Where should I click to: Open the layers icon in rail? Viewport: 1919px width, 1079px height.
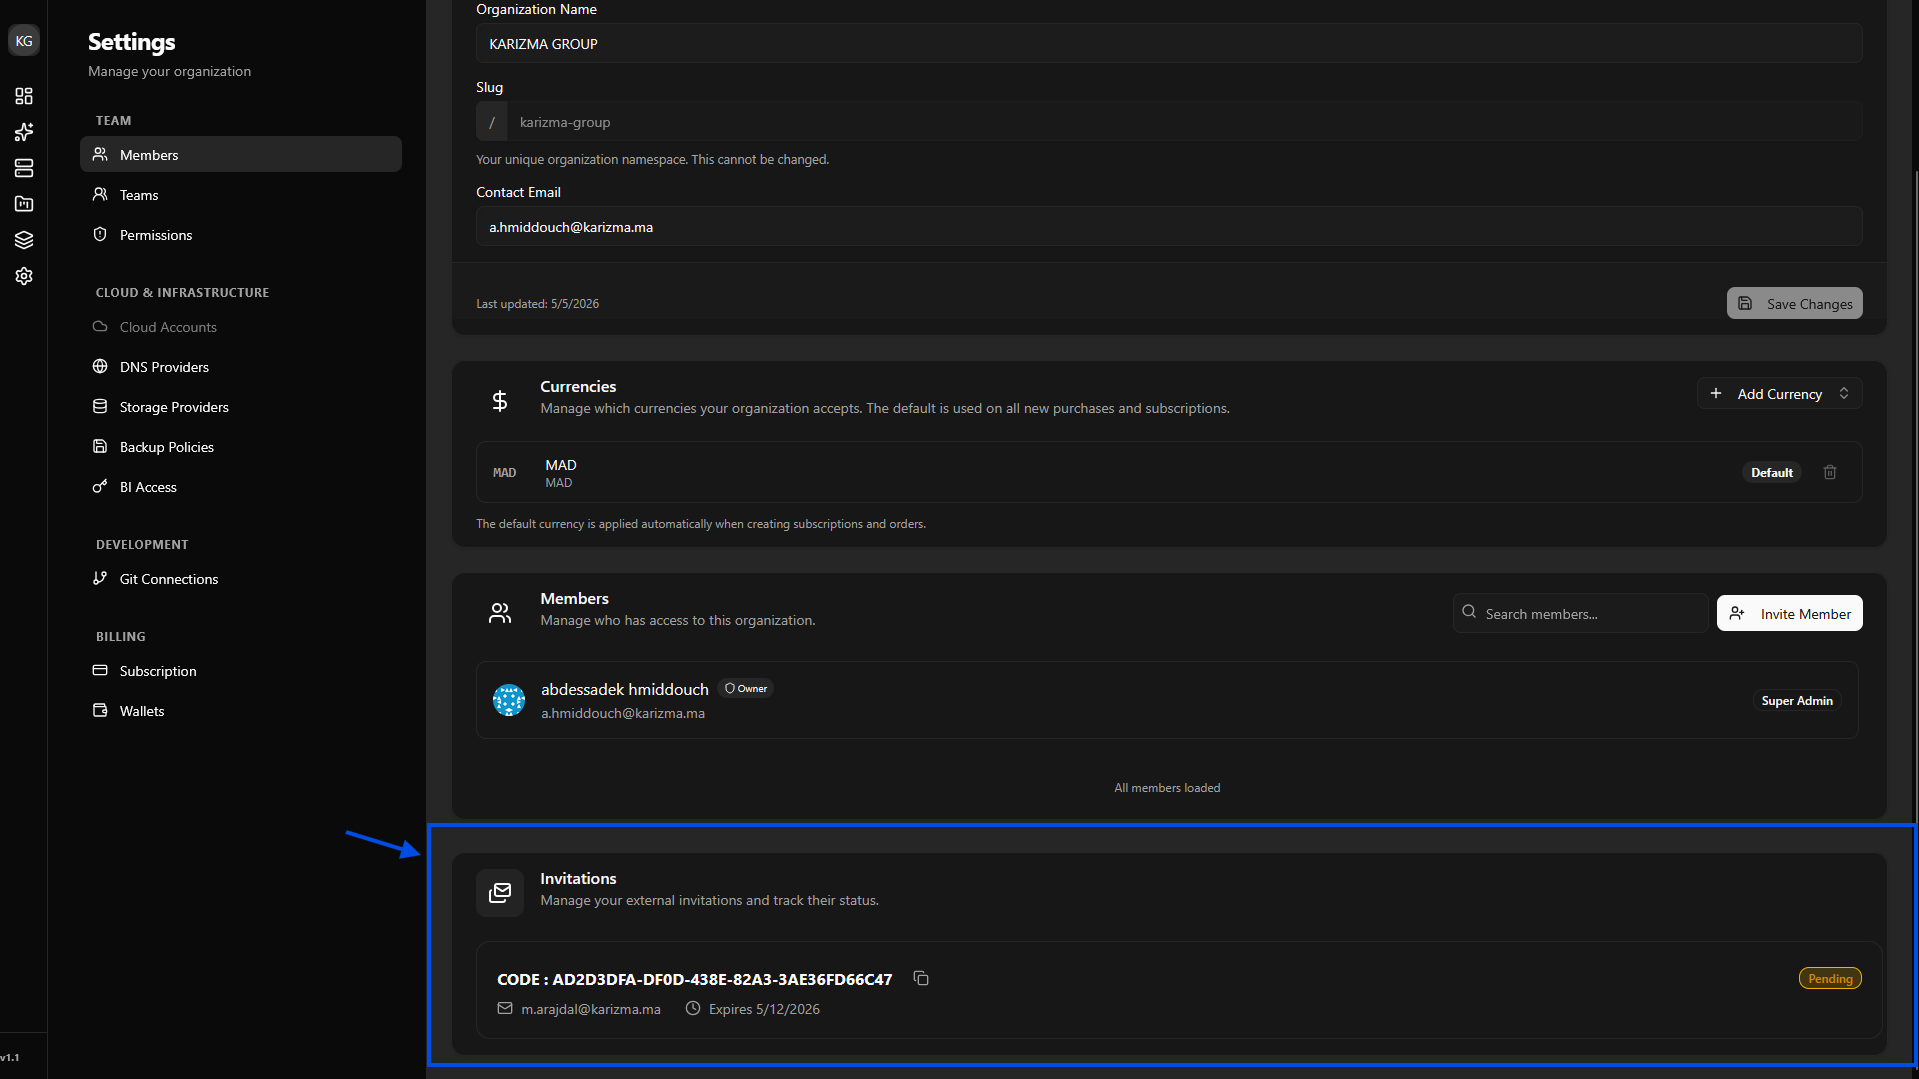pos(24,240)
